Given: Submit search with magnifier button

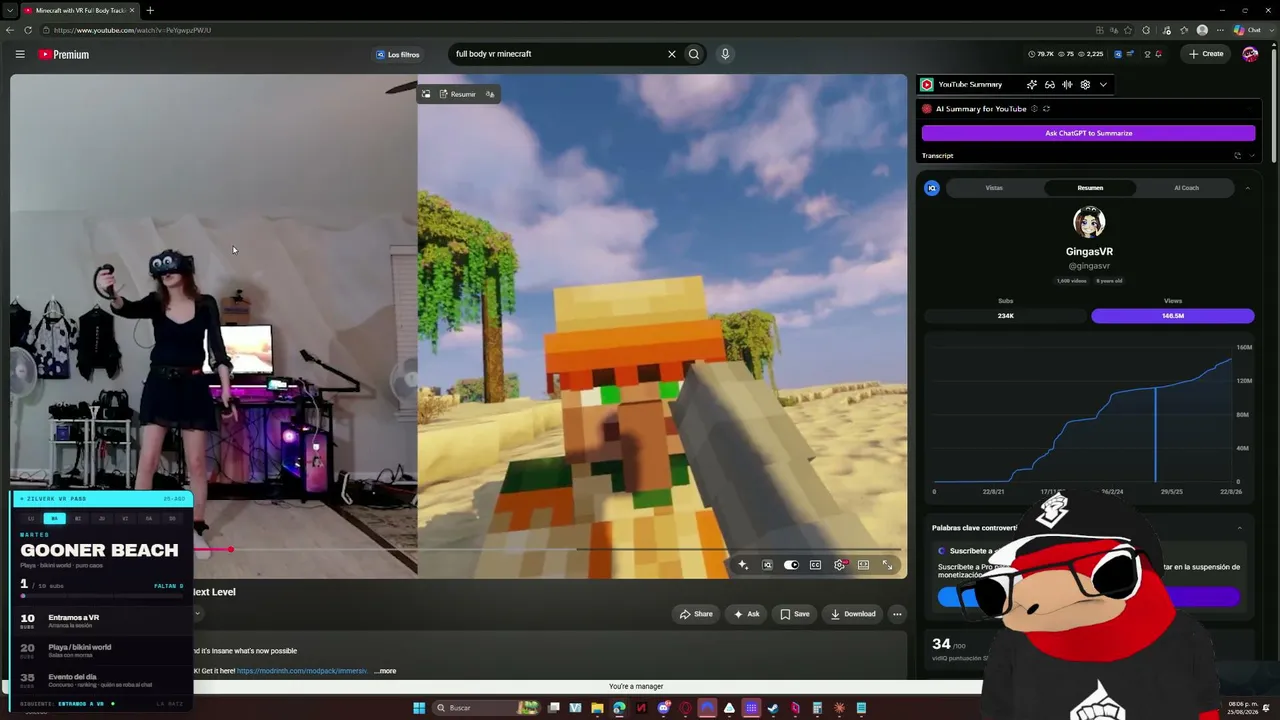Looking at the screenshot, I should (x=694, y=54).
